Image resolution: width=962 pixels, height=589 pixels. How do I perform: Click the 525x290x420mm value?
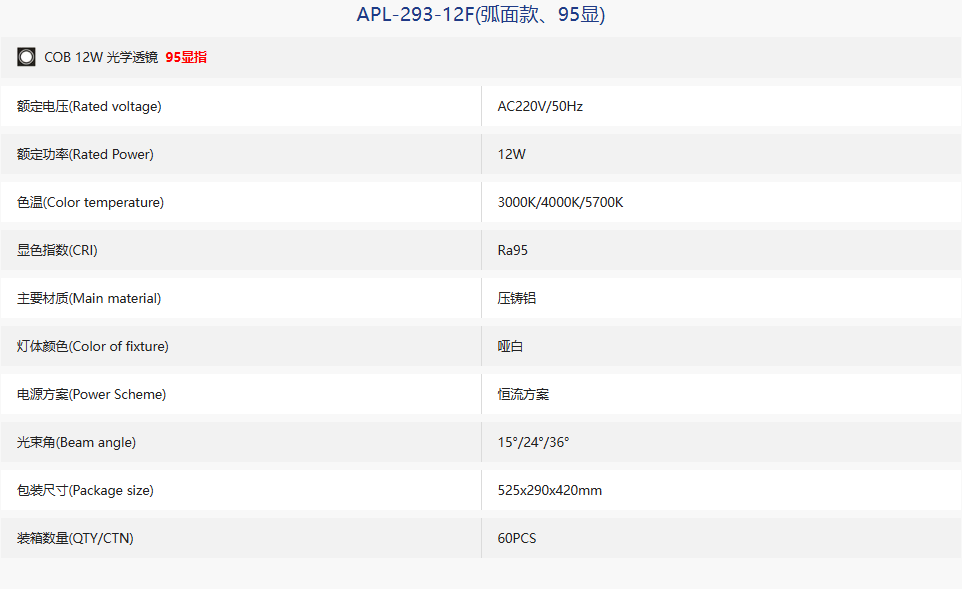pos(550,490)
